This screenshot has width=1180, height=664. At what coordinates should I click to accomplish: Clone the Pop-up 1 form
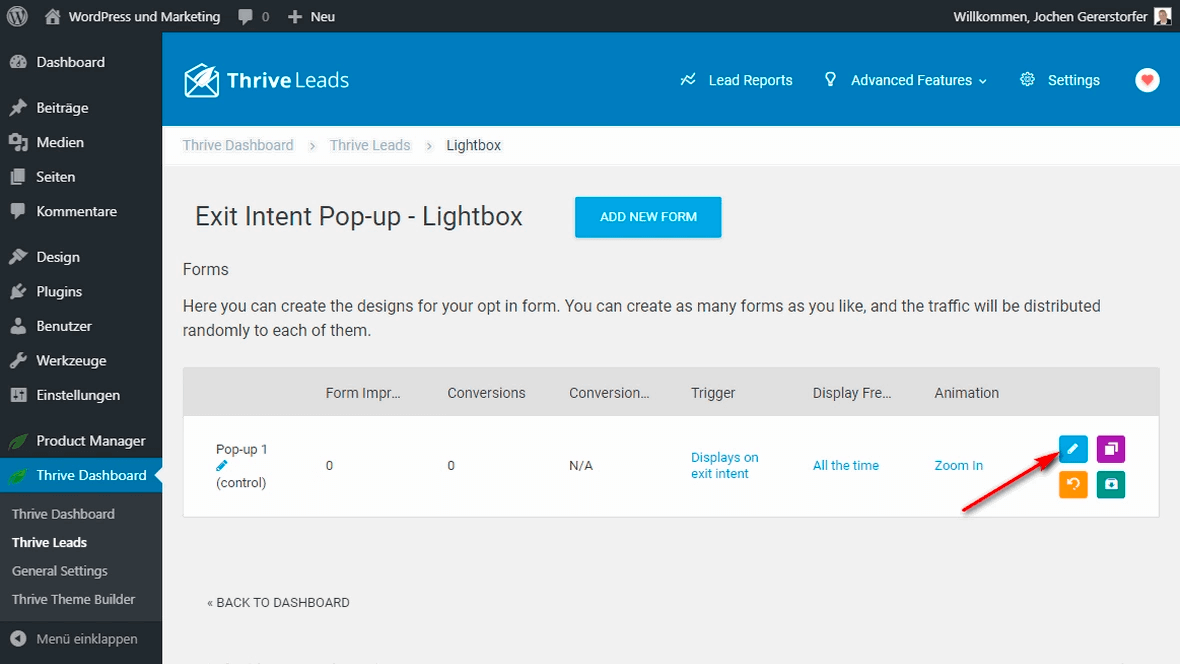(1111, 449)
